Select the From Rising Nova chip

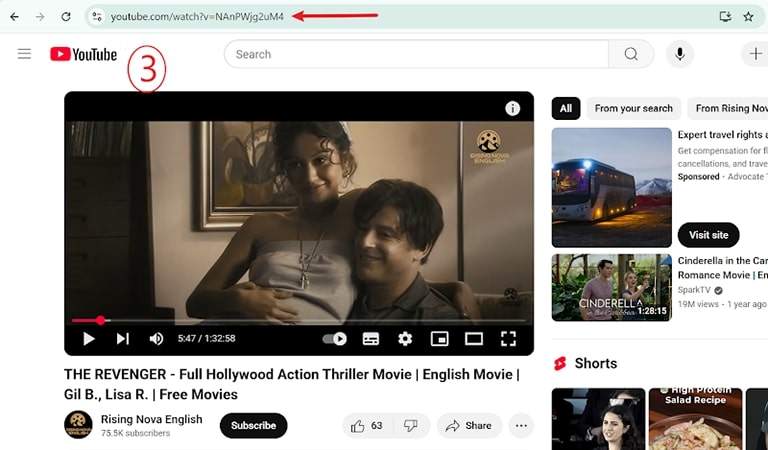(730, 108)
